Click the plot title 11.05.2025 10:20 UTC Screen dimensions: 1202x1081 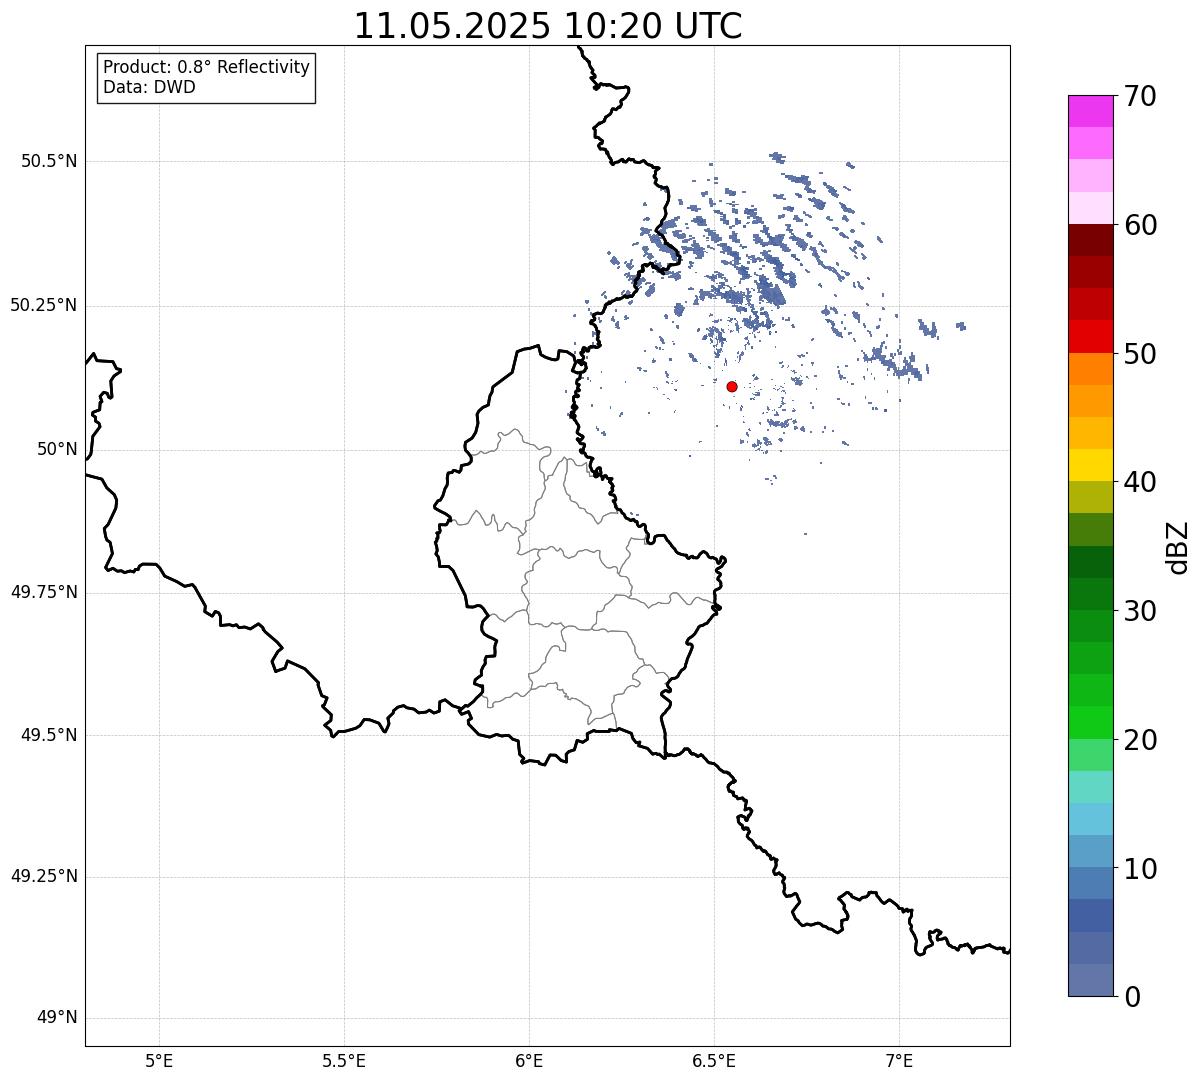(548, 25)
